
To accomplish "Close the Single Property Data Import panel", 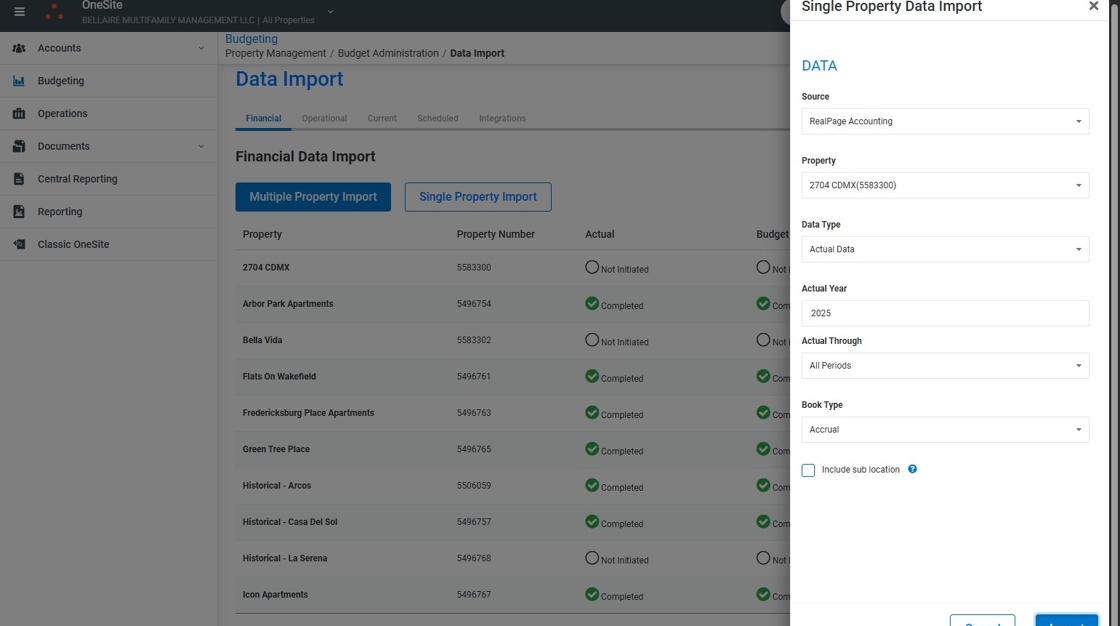I will (x=1093, y=6).
